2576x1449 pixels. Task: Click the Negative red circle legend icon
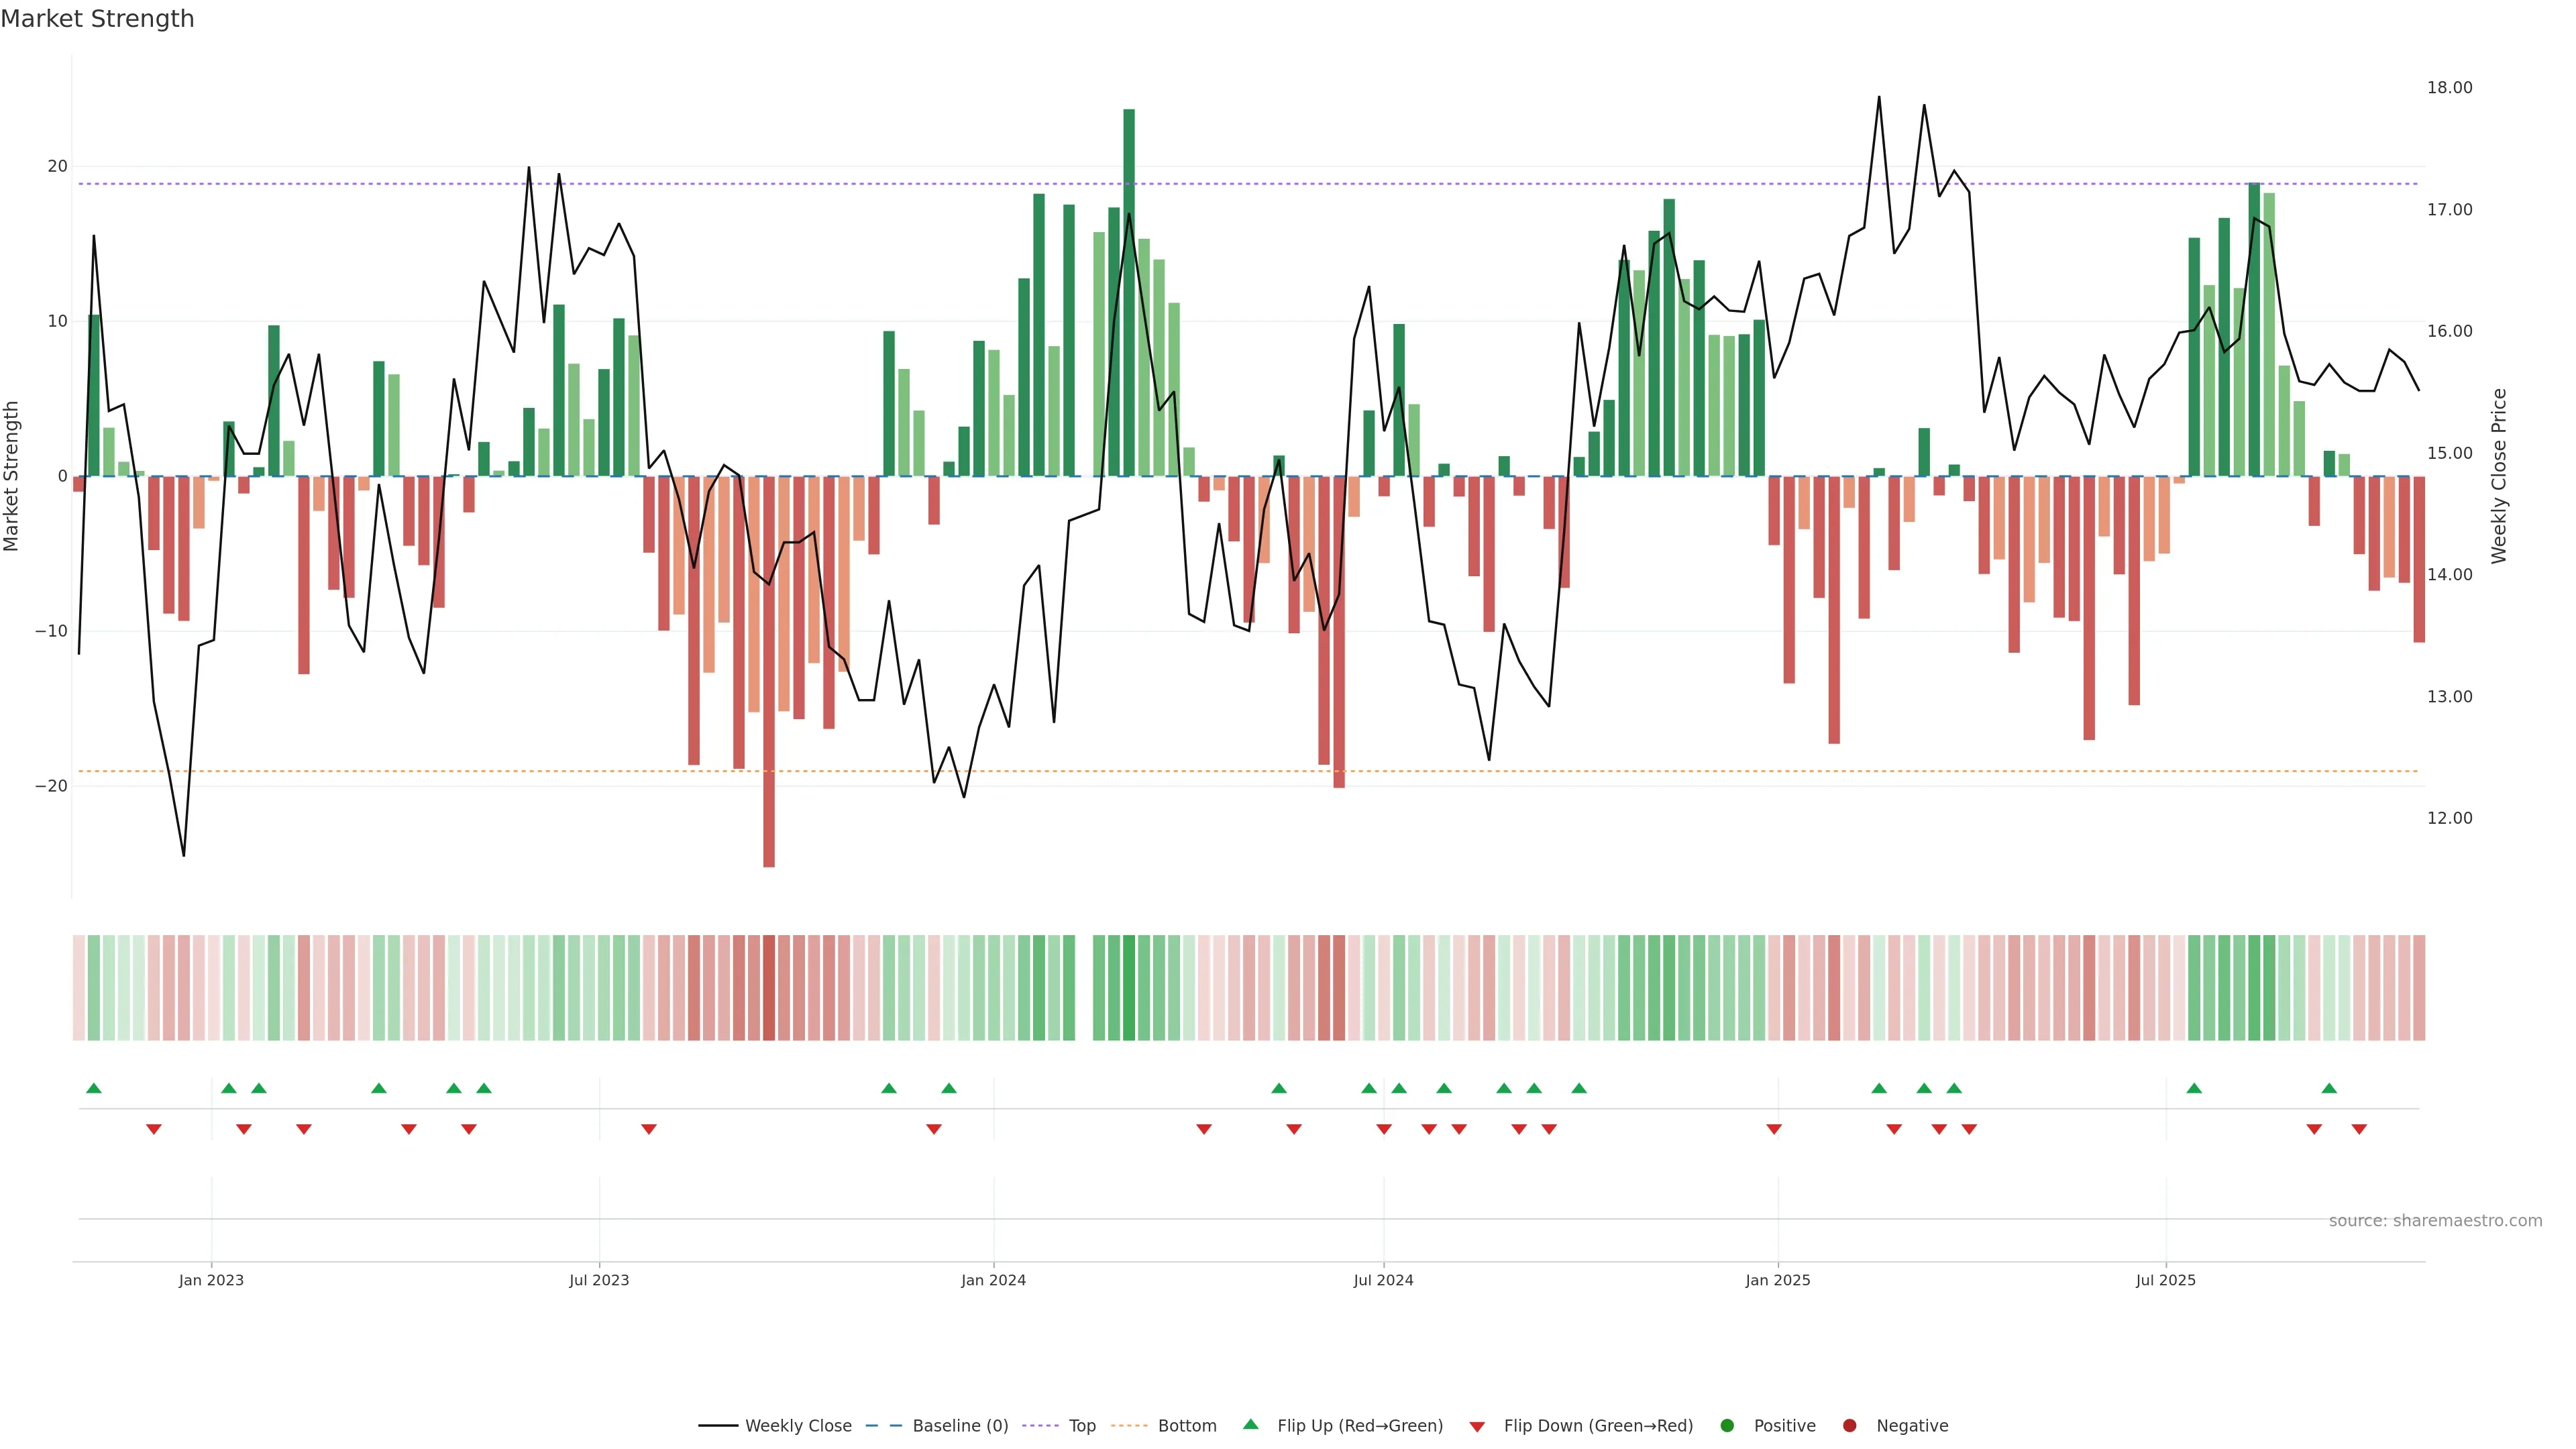[1849, 1426]
